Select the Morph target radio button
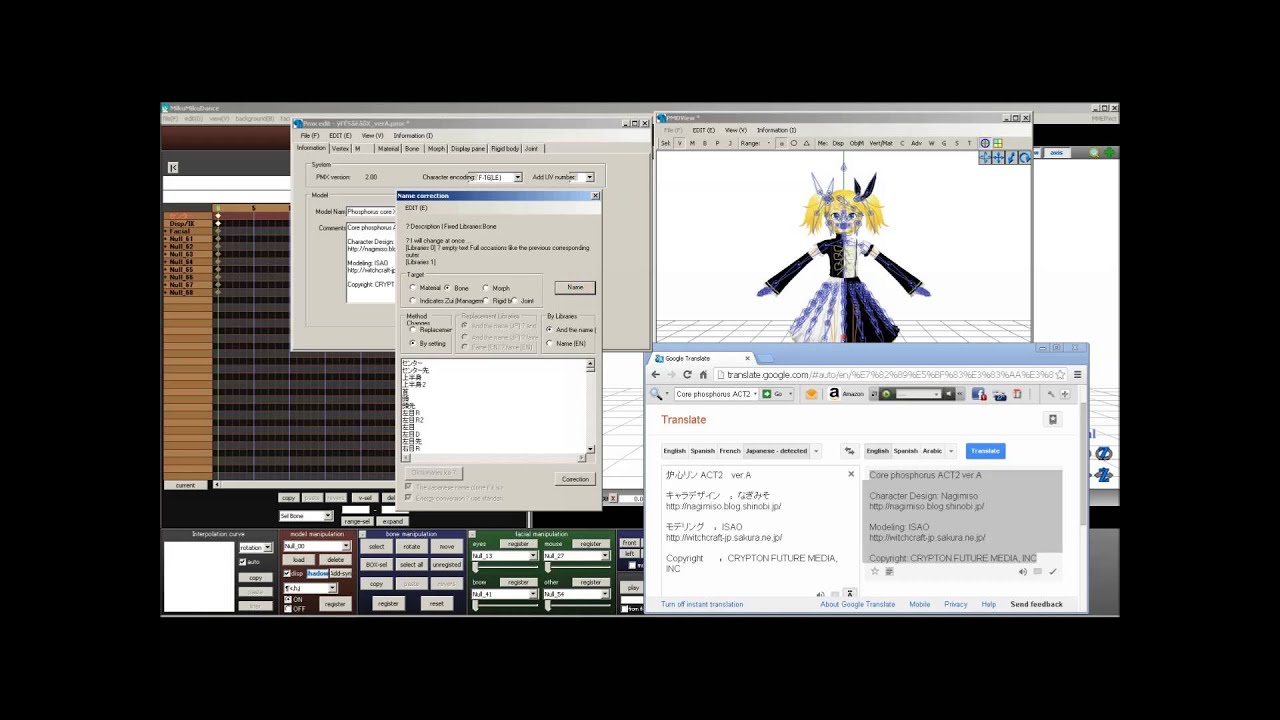1280x720 pixels. click(x=486, y=288)
